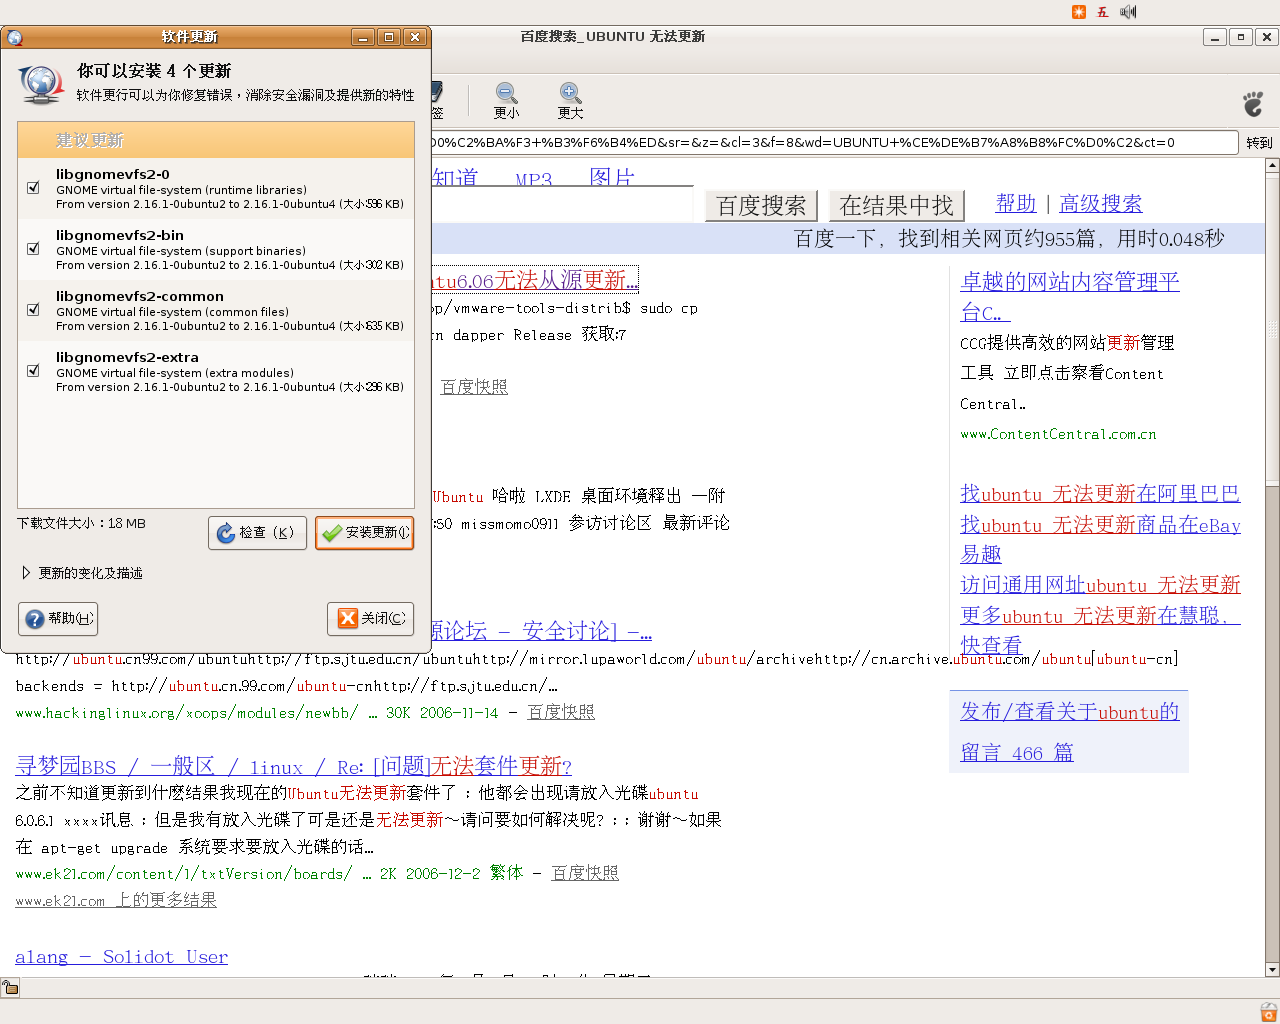
Task: Open result link 6.06无法从源更新
Action: pyautogui.click(x=535, y=280)
